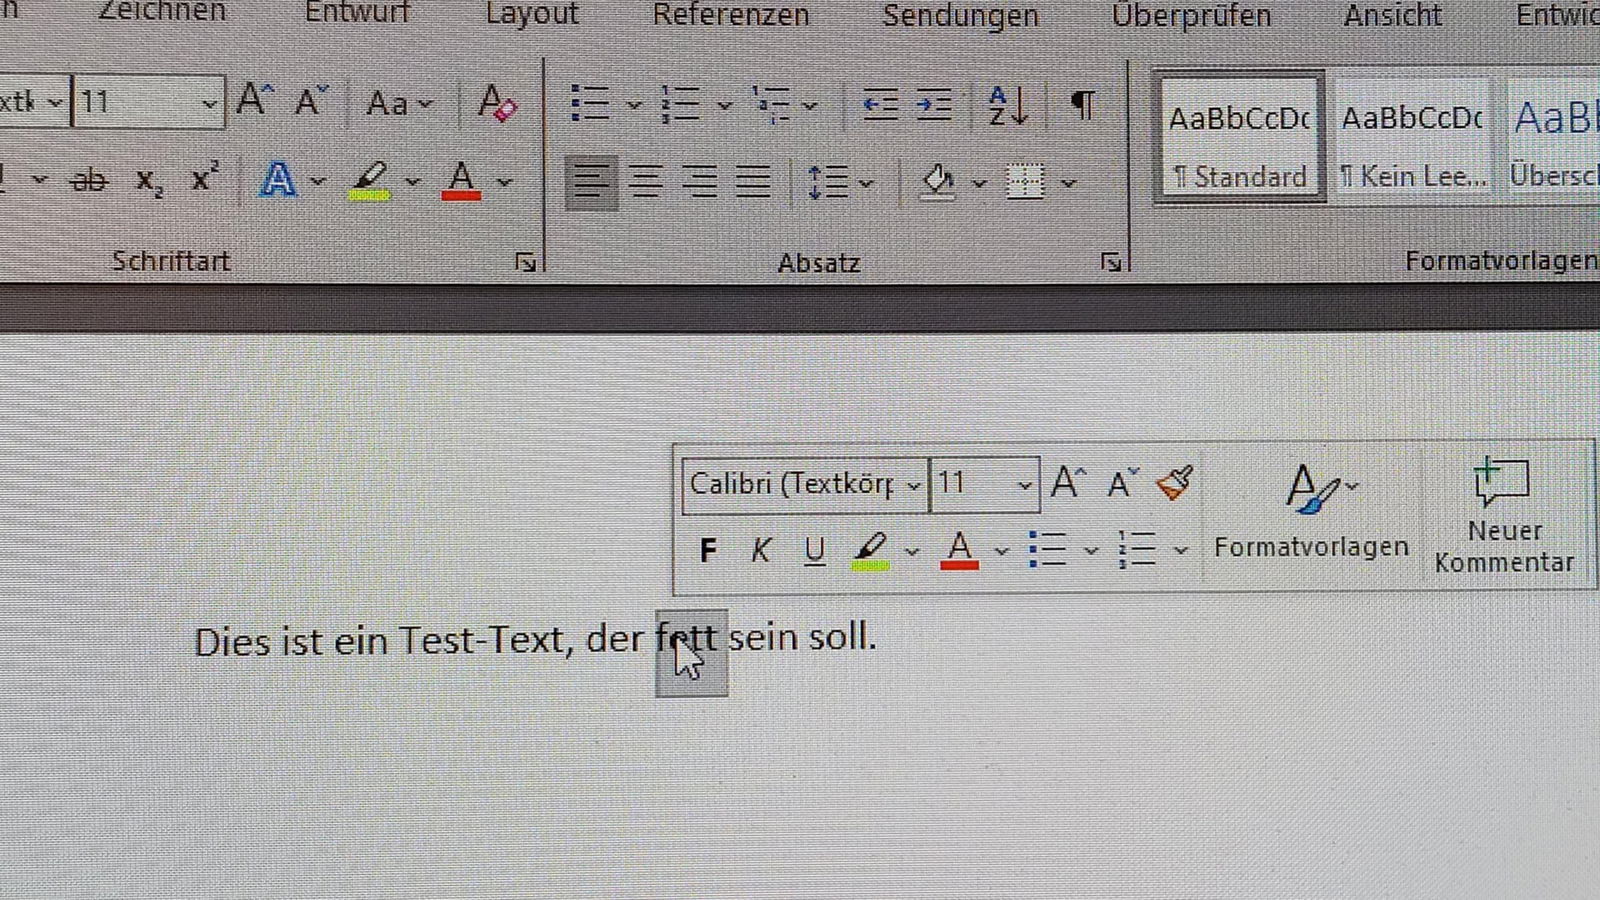Viewport: 1600px width, 900px height.
Task: Click the A-Z Sort icon
Action: (1007, 104)
